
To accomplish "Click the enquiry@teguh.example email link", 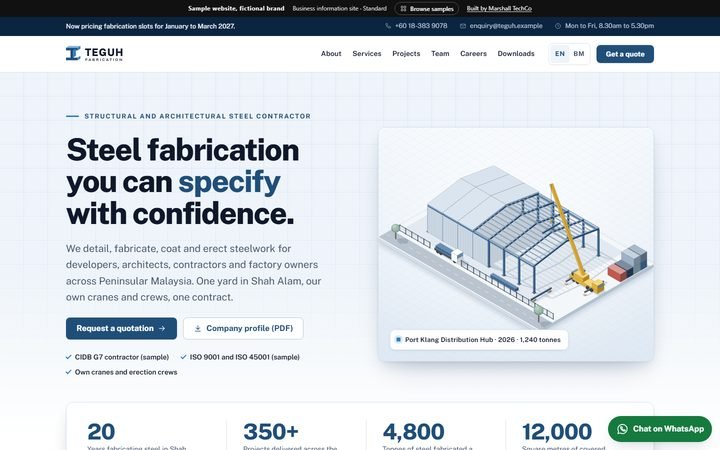I will [x=506, y=26].
